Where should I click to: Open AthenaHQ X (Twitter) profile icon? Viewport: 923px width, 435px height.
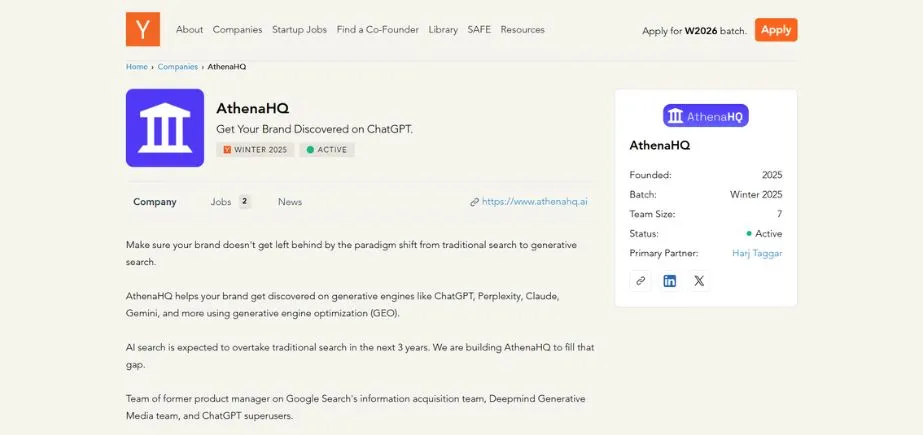click(x=699, y=281)
